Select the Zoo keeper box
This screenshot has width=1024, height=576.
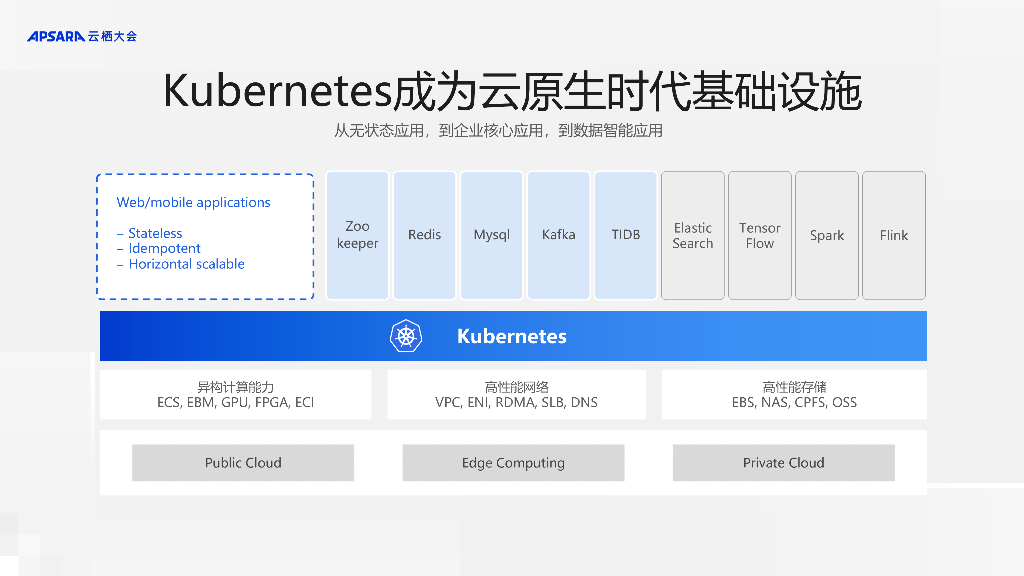point(357,236)
